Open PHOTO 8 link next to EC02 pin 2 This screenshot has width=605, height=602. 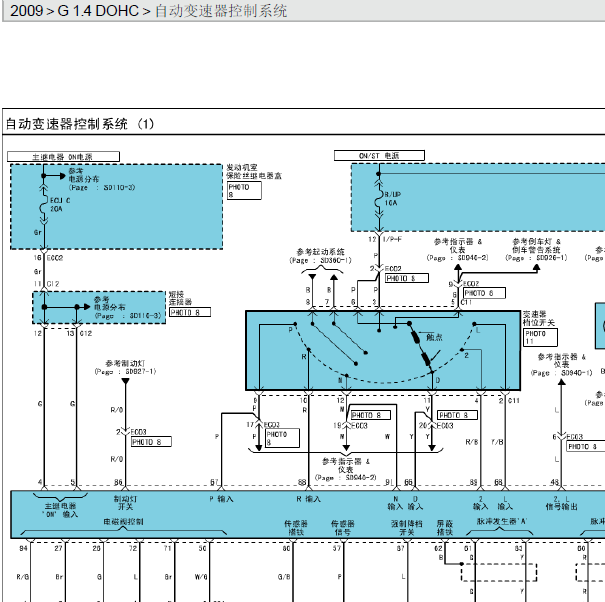tap(407, 278)
